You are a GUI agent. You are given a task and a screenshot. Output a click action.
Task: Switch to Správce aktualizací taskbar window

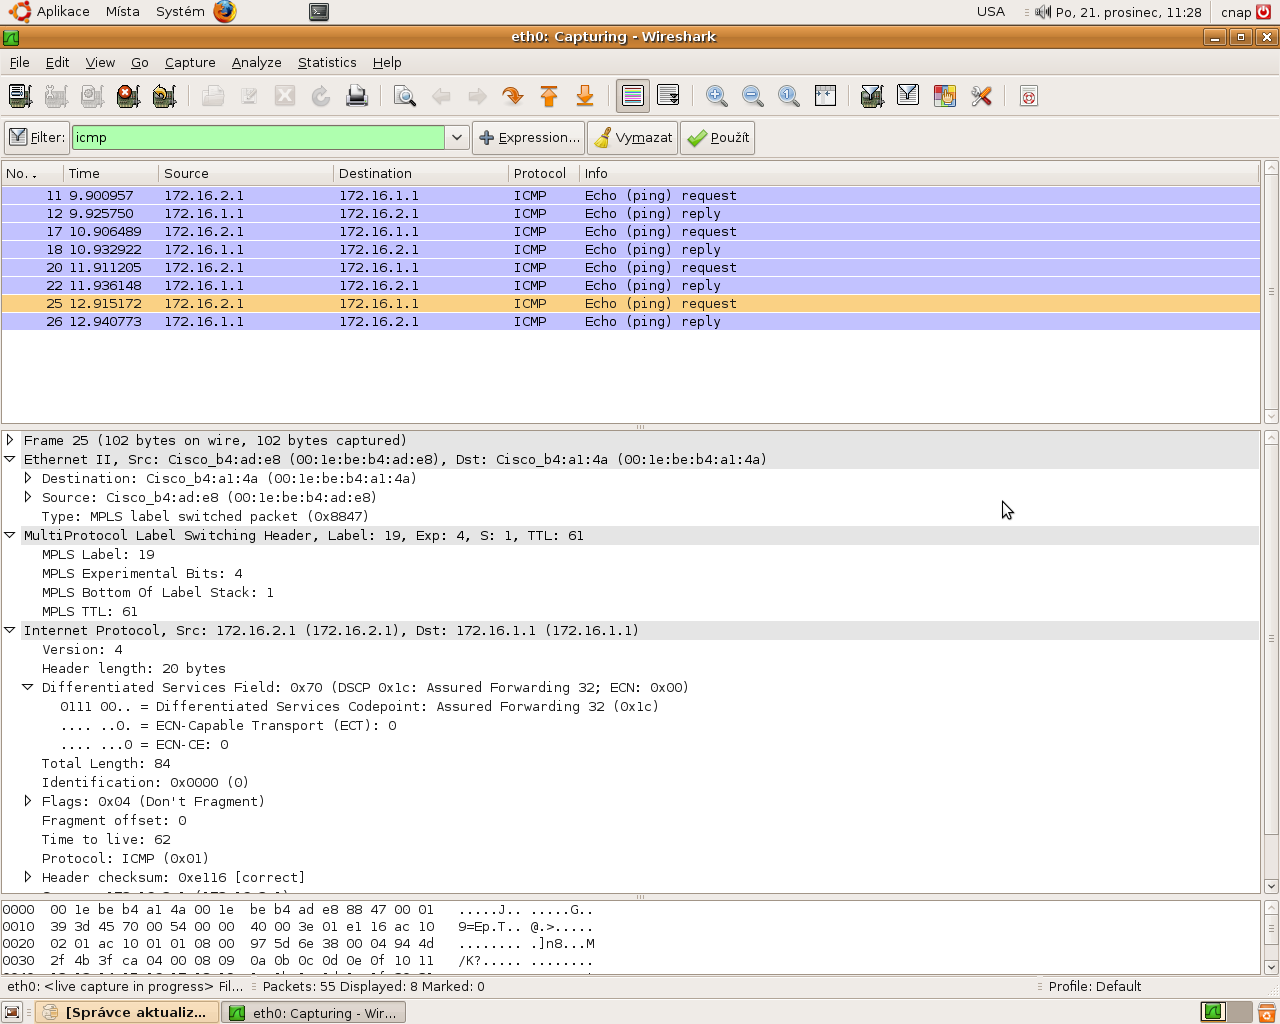[126, 1012]
